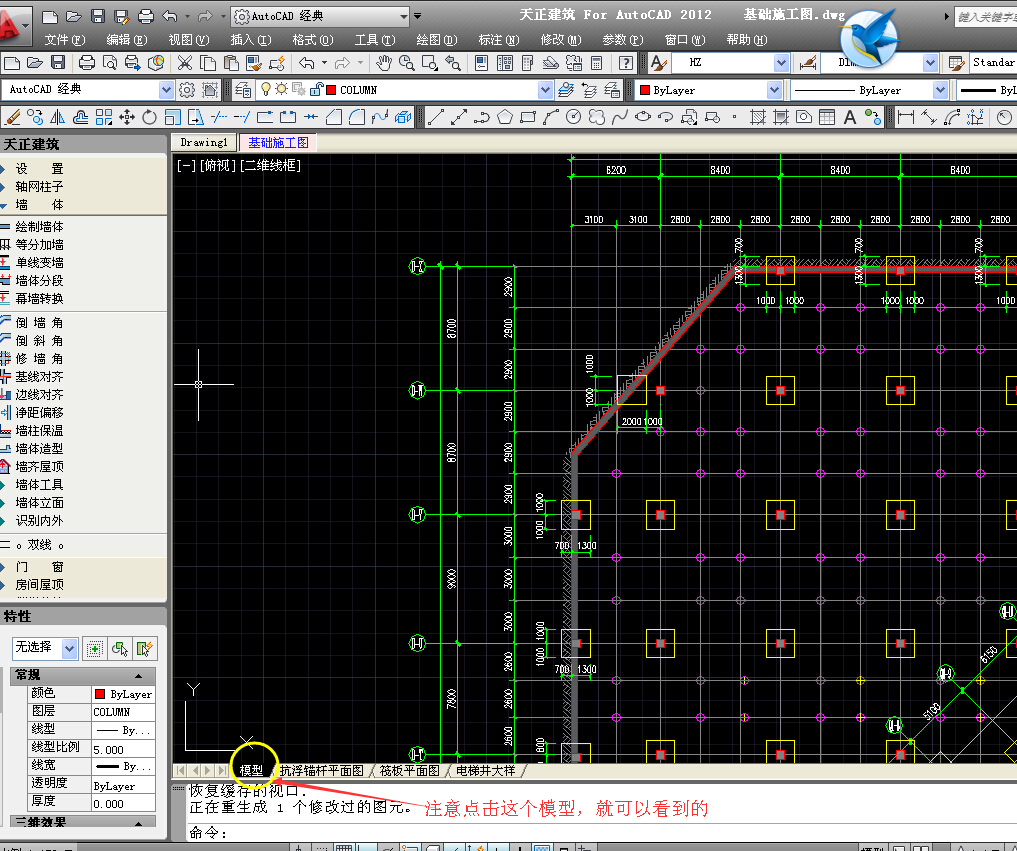
Task: Select the Ellipse drawing tool
Action: point(643,117)
